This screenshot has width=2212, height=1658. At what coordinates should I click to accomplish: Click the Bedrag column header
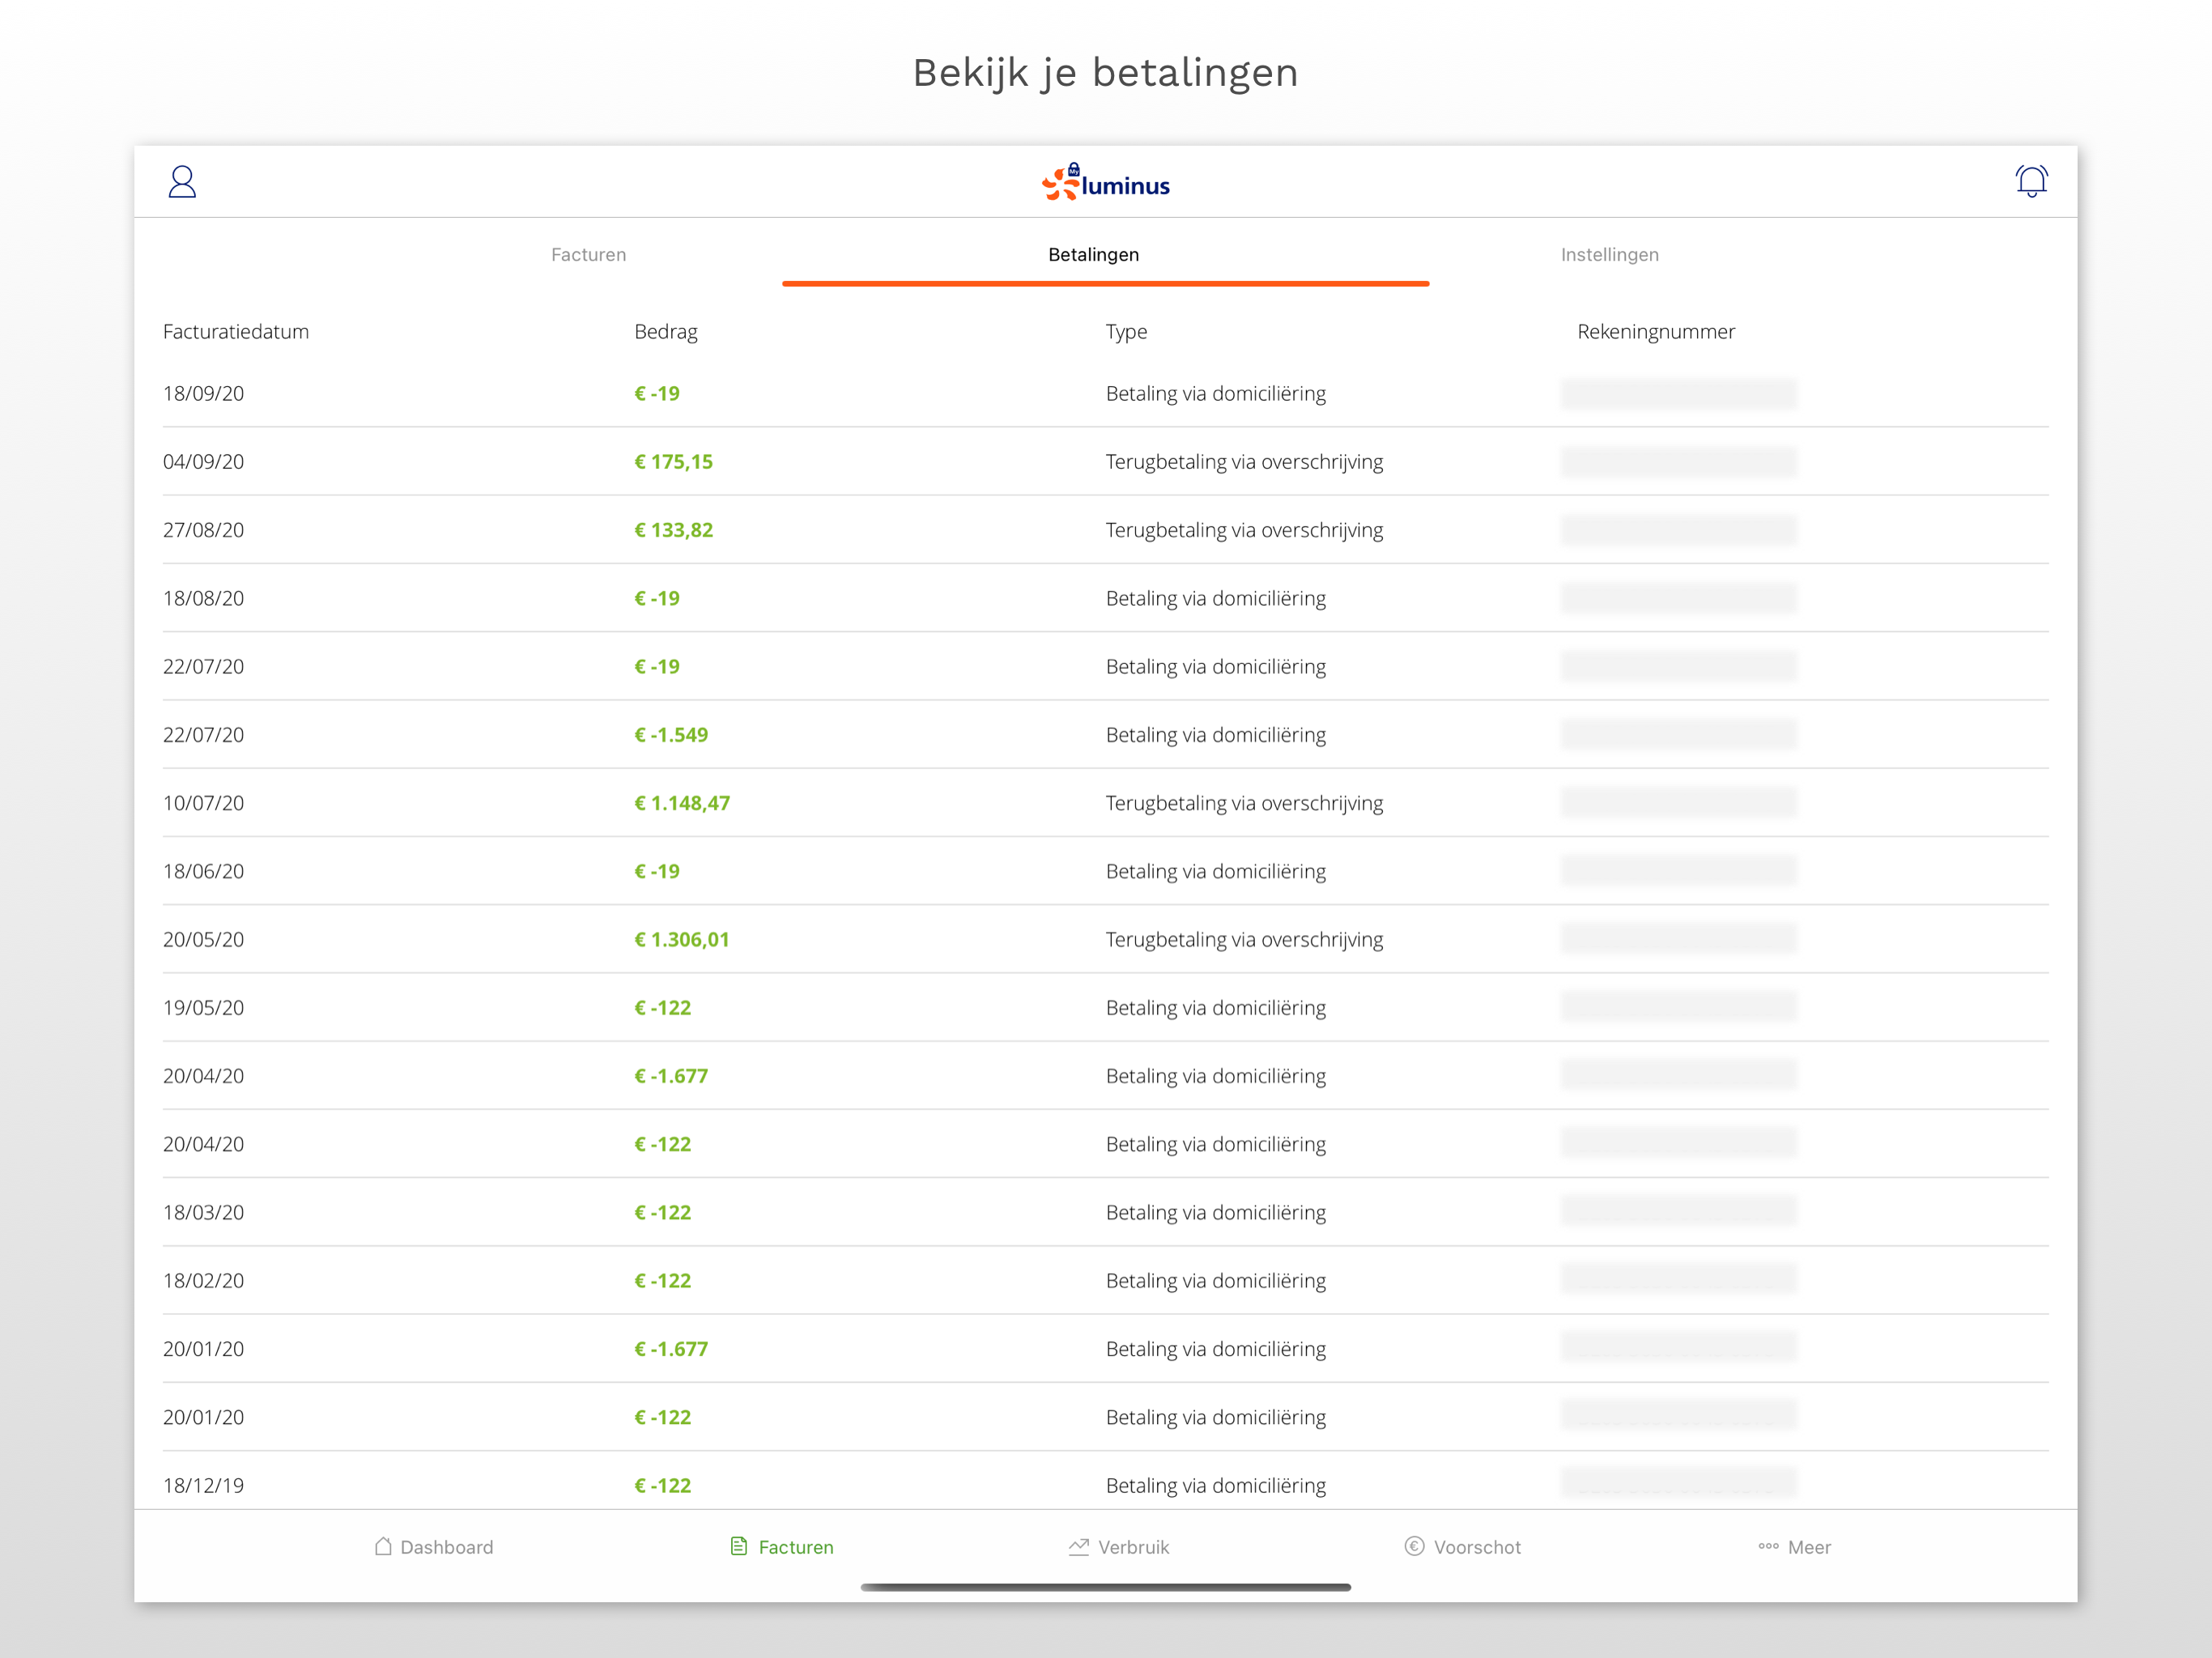coord(665,332)
